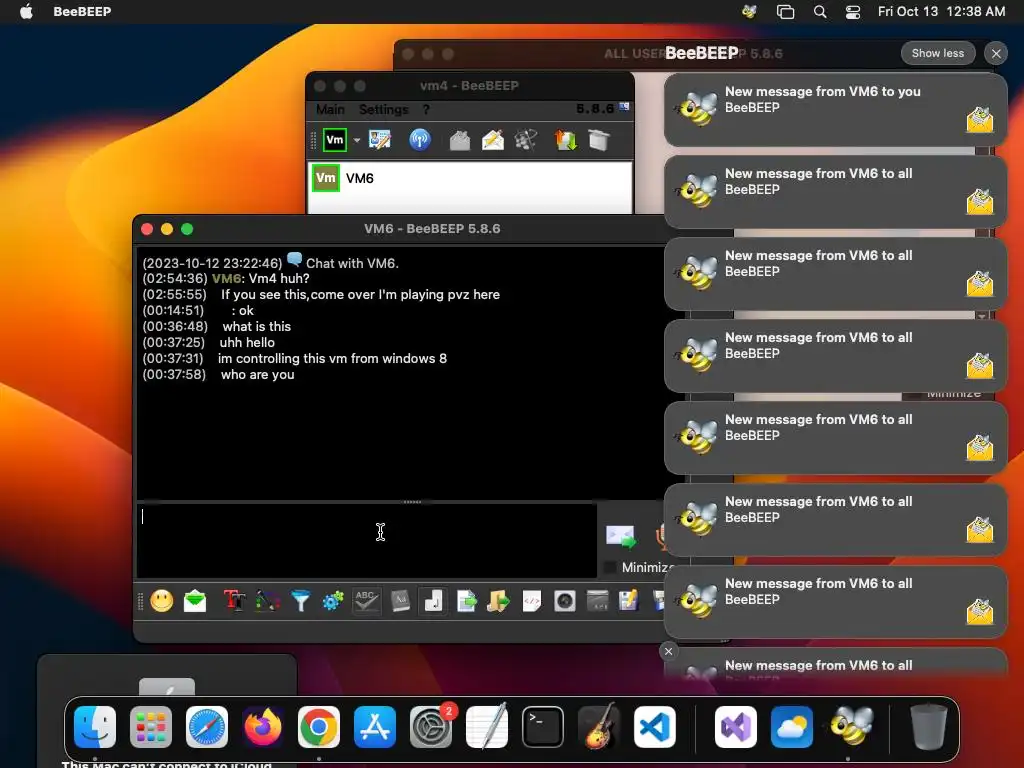Launch Safari from the Dock
Image resolution: width=1024 pixels, height=768 pixels.
[x=207, y=727]
